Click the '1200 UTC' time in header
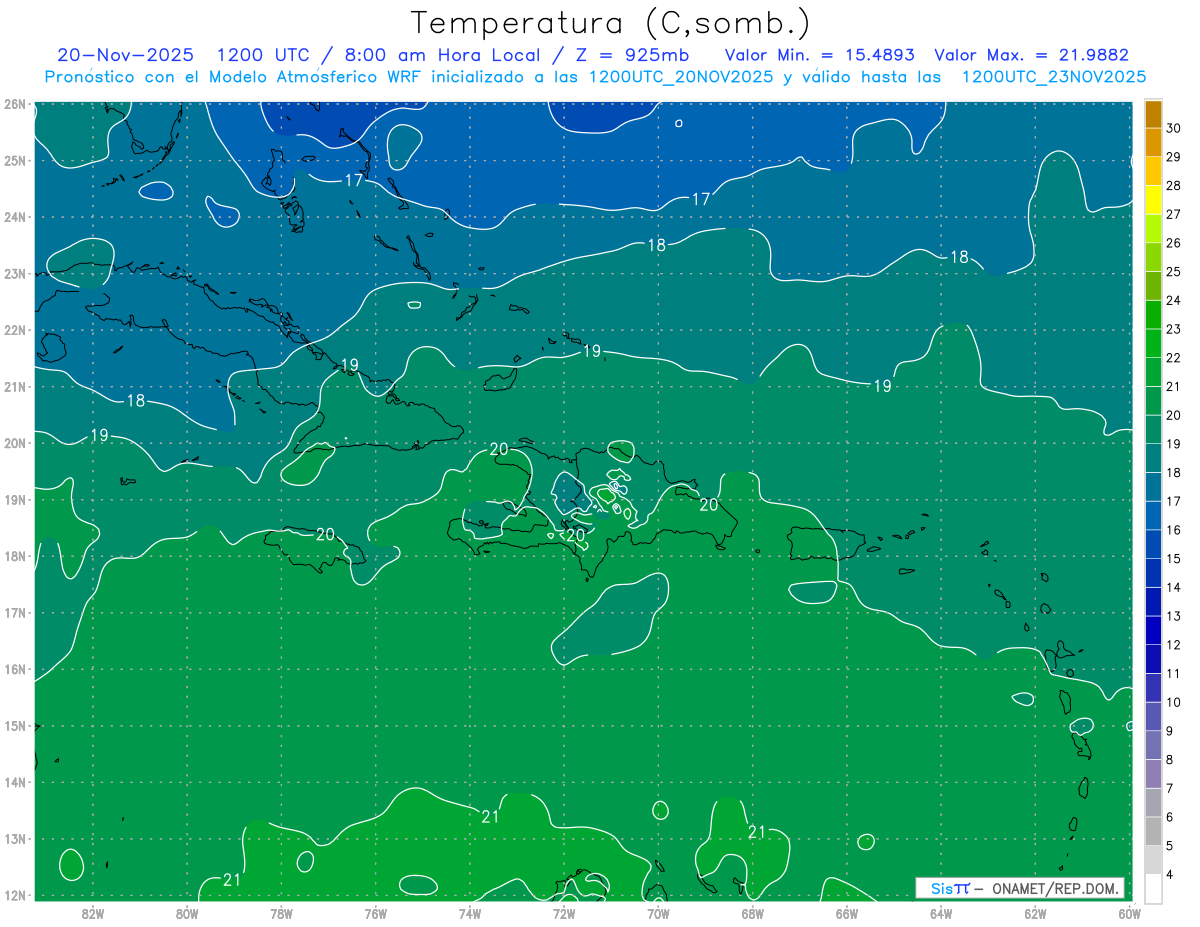 263,55
